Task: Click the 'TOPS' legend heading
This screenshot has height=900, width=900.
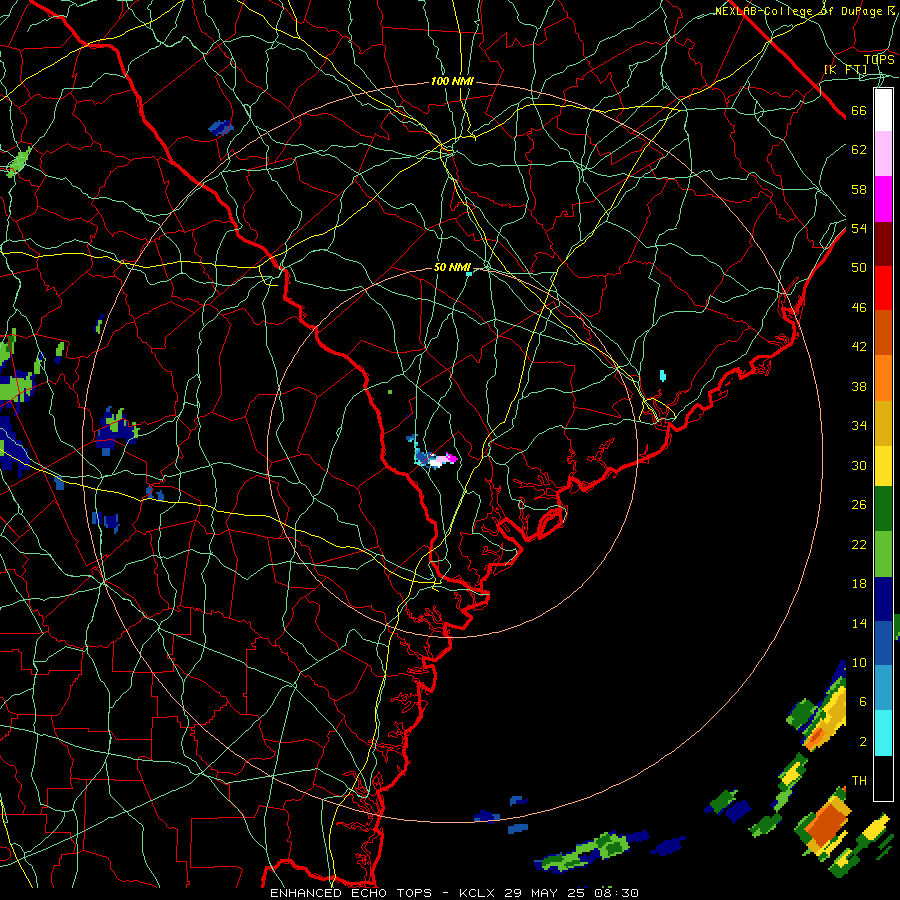Action: tap(879, 60)
